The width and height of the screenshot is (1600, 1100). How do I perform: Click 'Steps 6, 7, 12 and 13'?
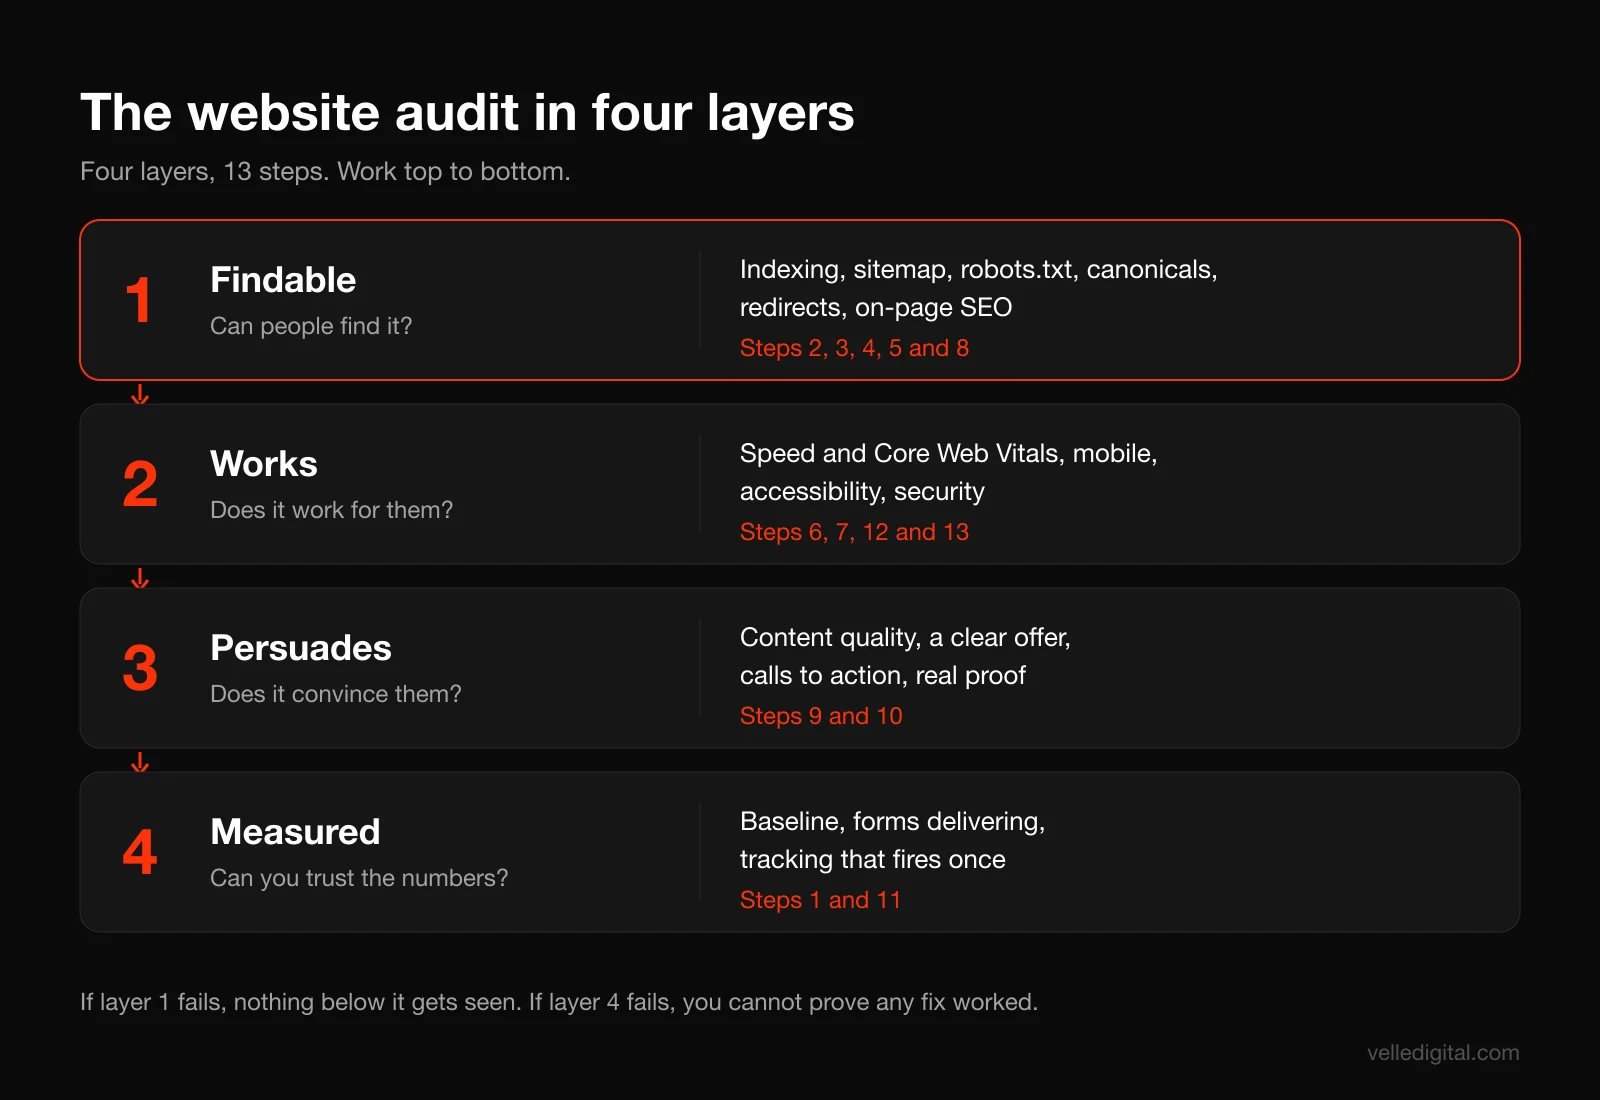point(854,532)
